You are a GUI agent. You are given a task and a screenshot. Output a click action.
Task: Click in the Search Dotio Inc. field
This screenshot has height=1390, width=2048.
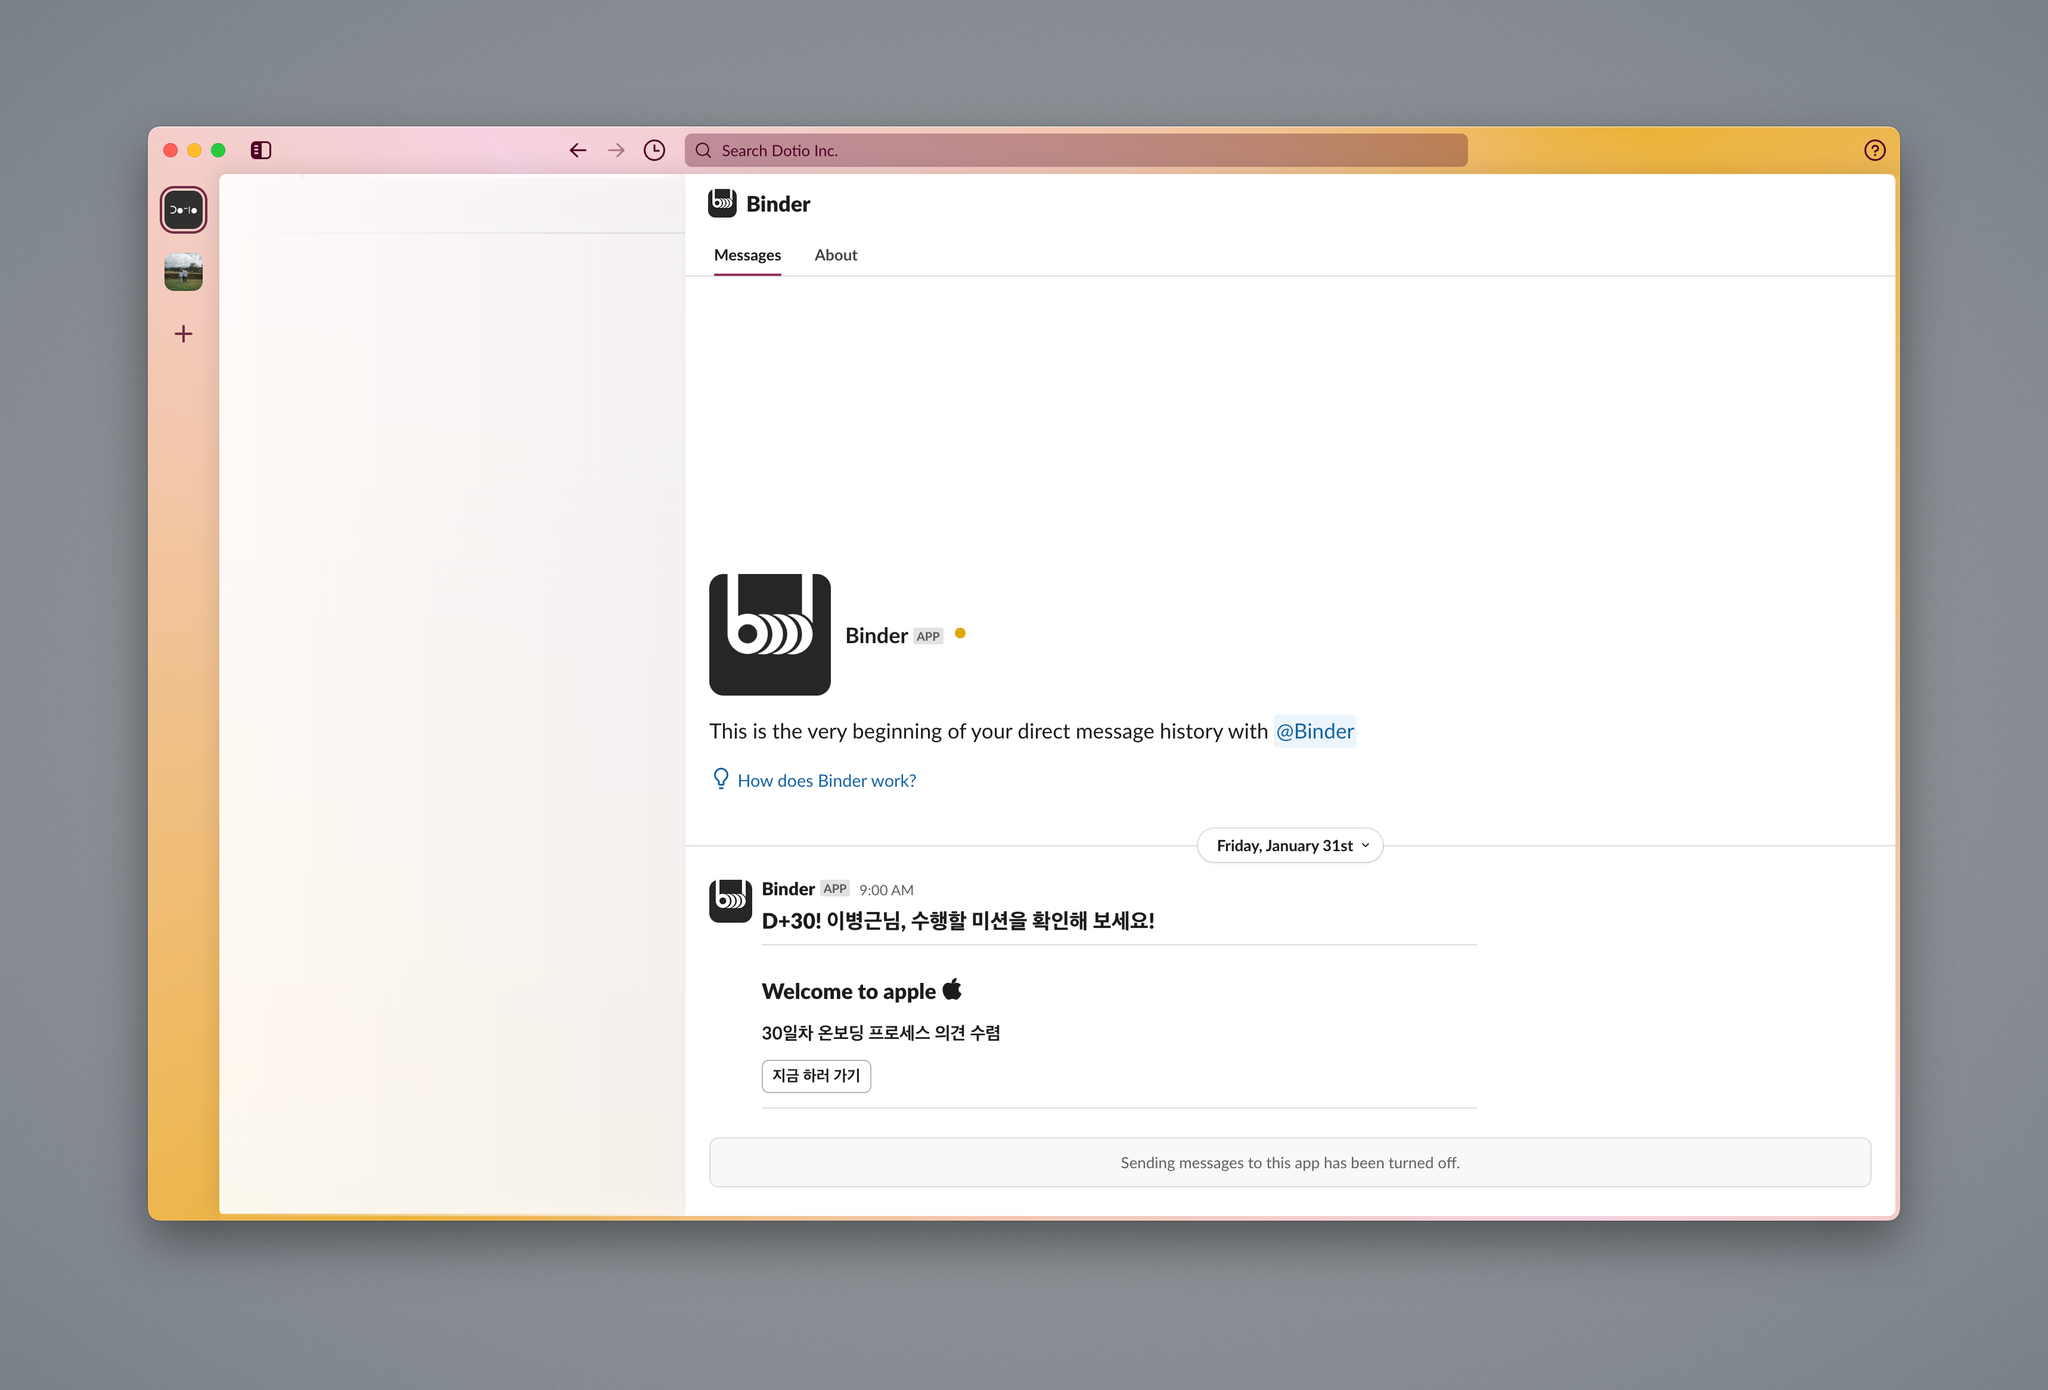click(x=1075, y=150)
